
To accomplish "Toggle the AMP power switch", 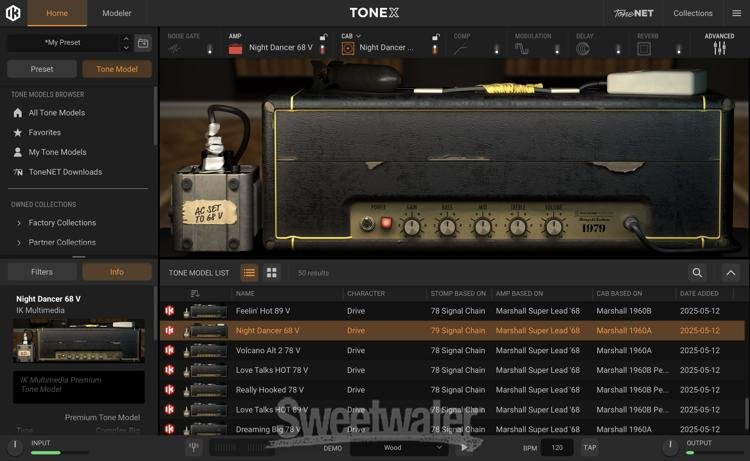I will coord(322,49).
